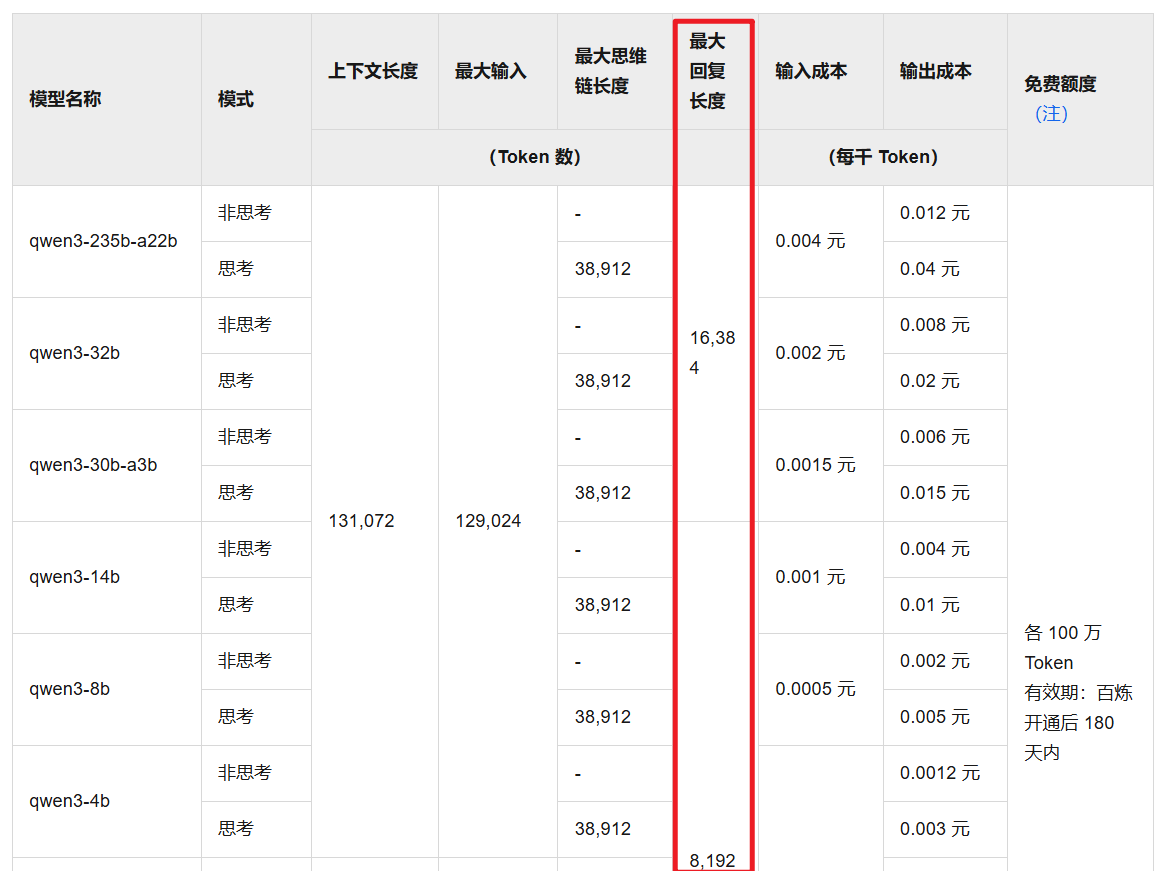Click the 131,072 context length value
Screen dimensions: 1164x871
pos(362,521)
